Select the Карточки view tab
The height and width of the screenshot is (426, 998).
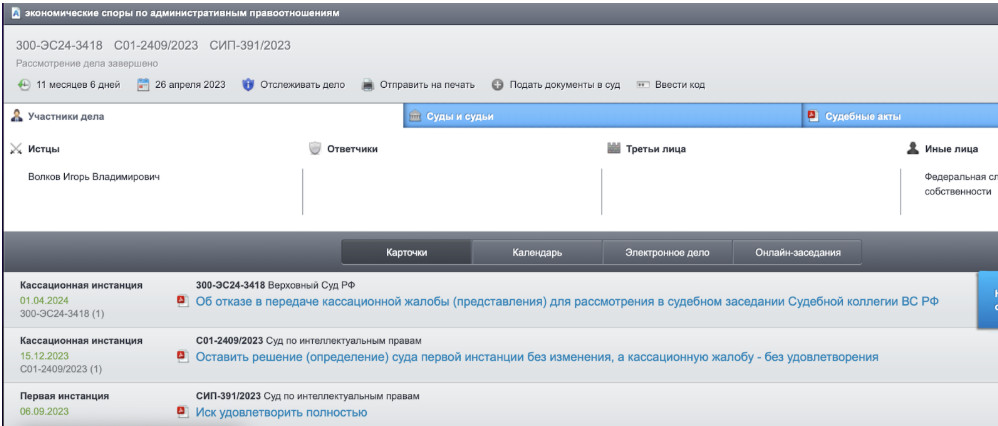click(407, 252)
